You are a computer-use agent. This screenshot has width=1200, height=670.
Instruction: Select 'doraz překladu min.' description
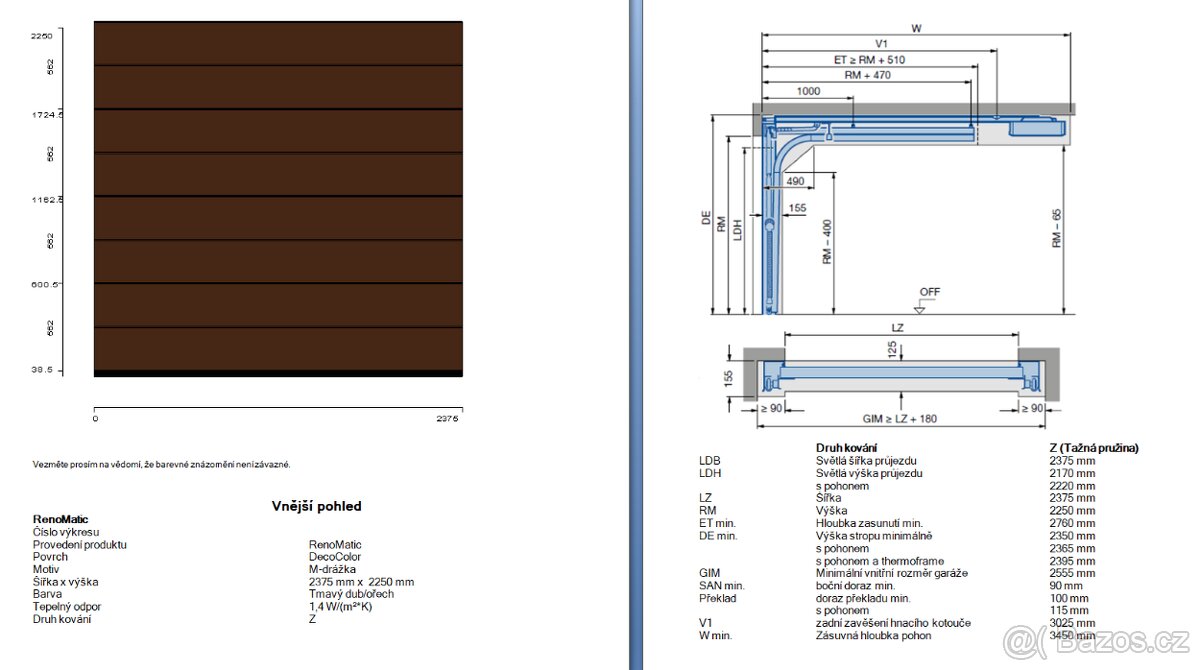pyautogui.click(x=863, y=598)
